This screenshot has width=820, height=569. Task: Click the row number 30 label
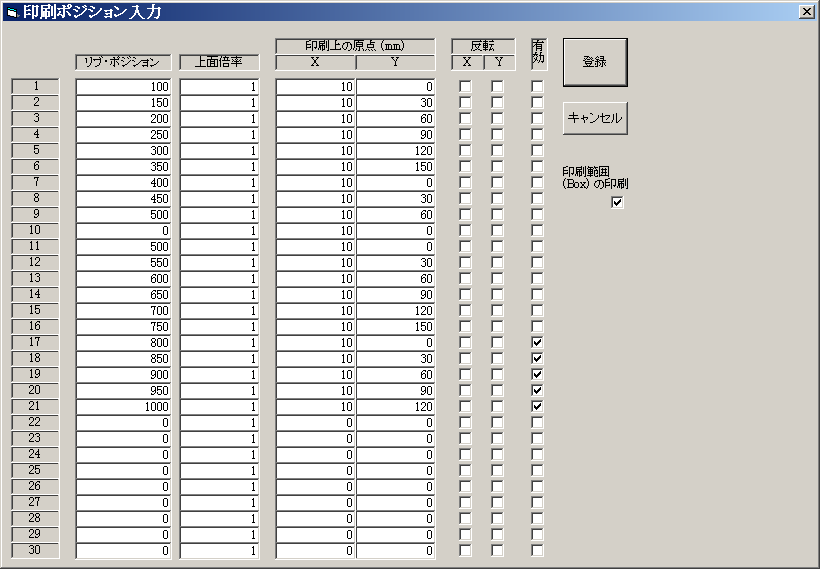click(36, 550)
